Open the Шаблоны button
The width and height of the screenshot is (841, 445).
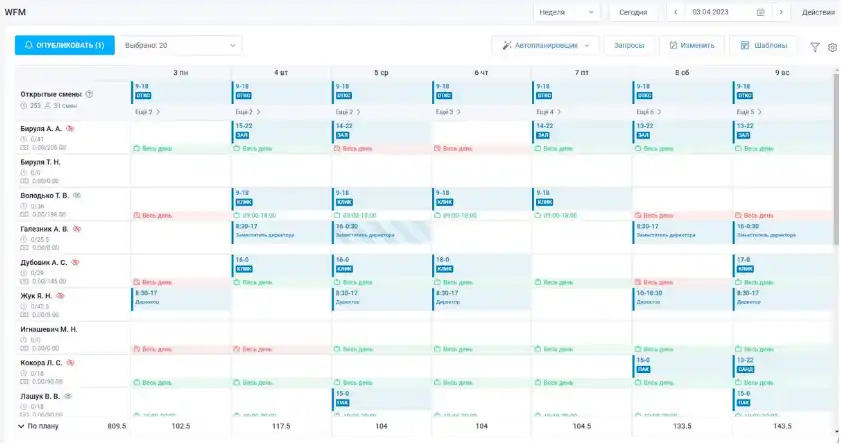click(x=763, y=46)
